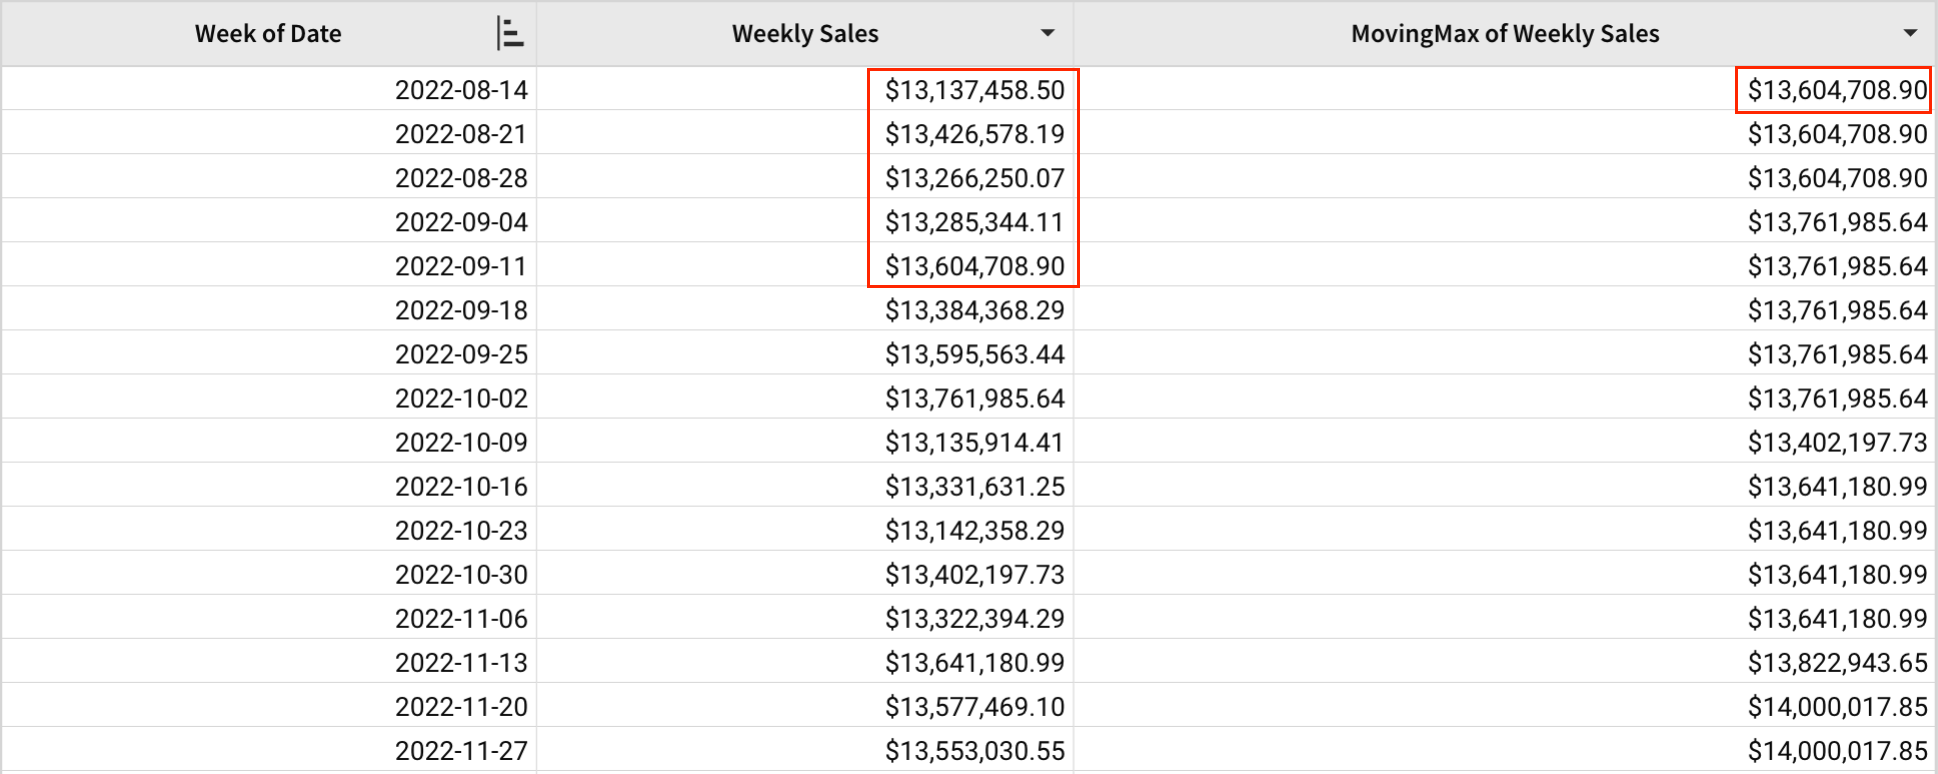
Task: Click the Weekly Sales value $13,426,578.19
Action: point(974,134)
